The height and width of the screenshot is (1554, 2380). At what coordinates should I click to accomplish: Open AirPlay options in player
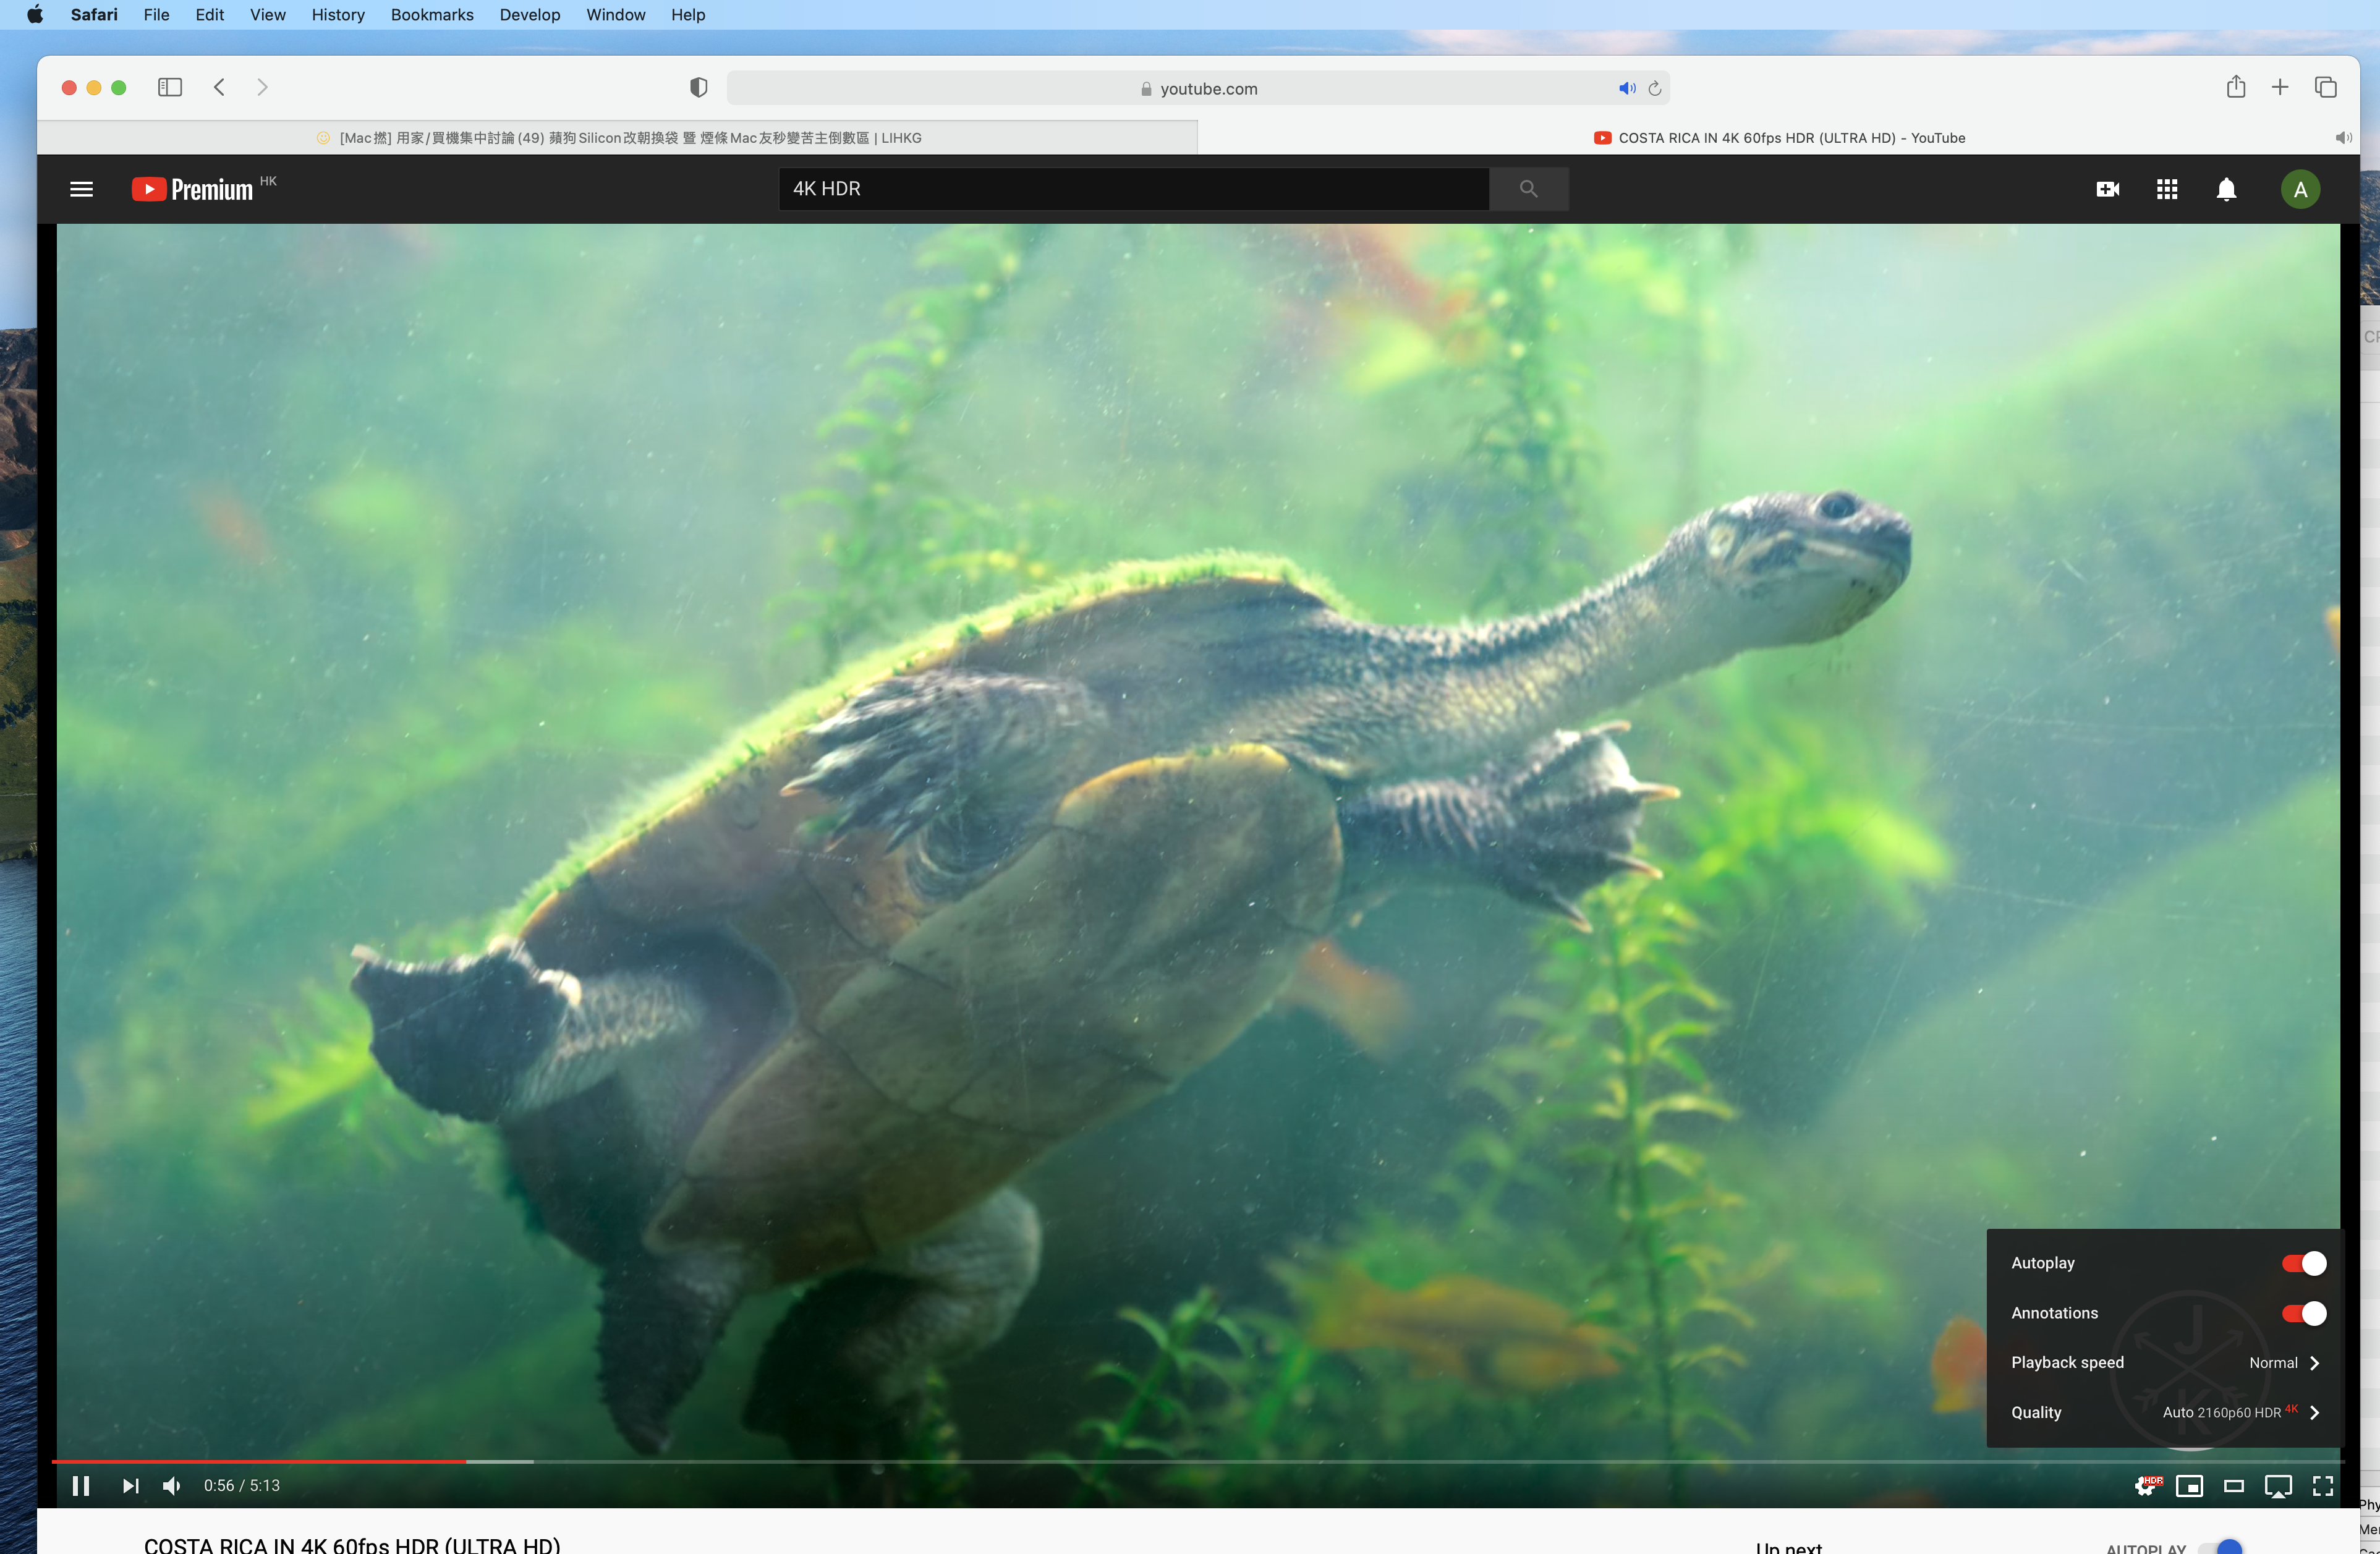2278,1486
